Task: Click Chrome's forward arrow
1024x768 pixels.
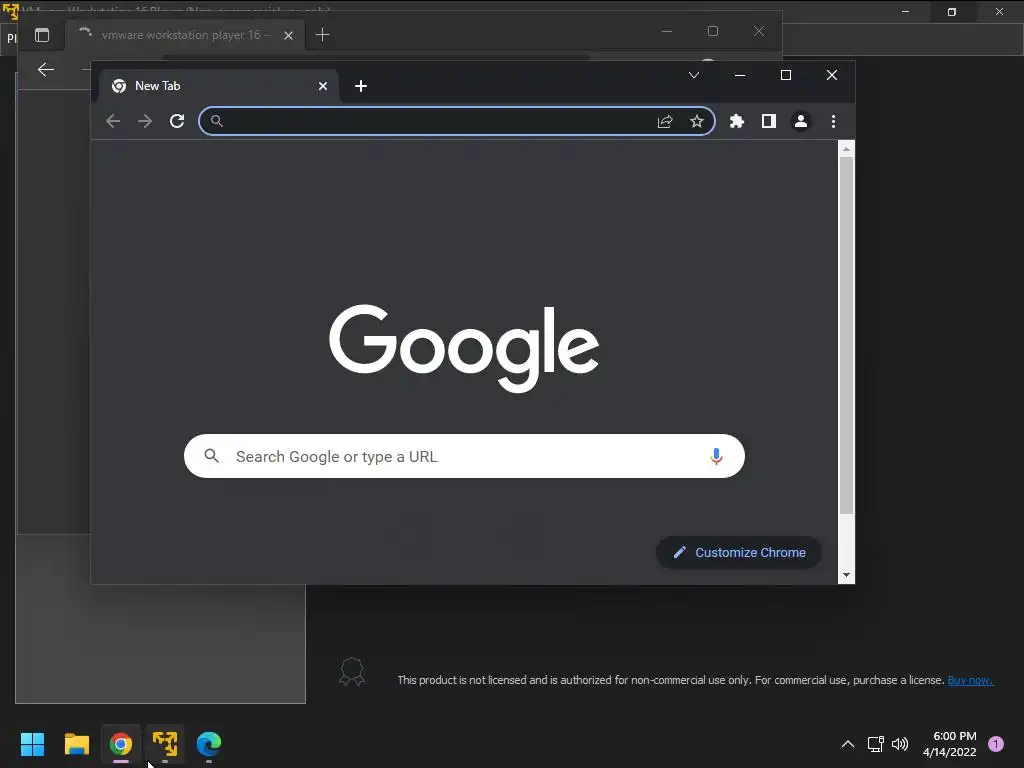Action: tap(145, 121)
